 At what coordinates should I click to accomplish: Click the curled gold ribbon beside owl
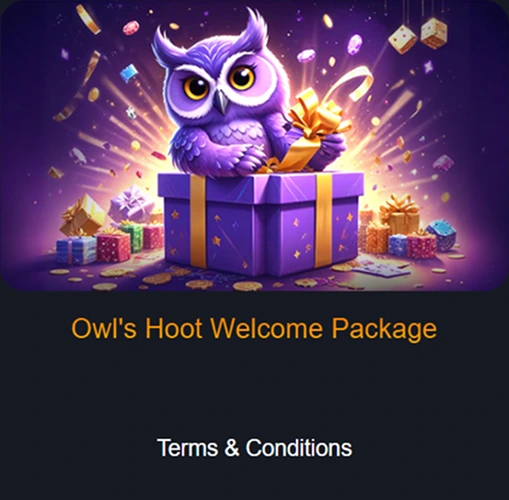click(x=355, y=82)
